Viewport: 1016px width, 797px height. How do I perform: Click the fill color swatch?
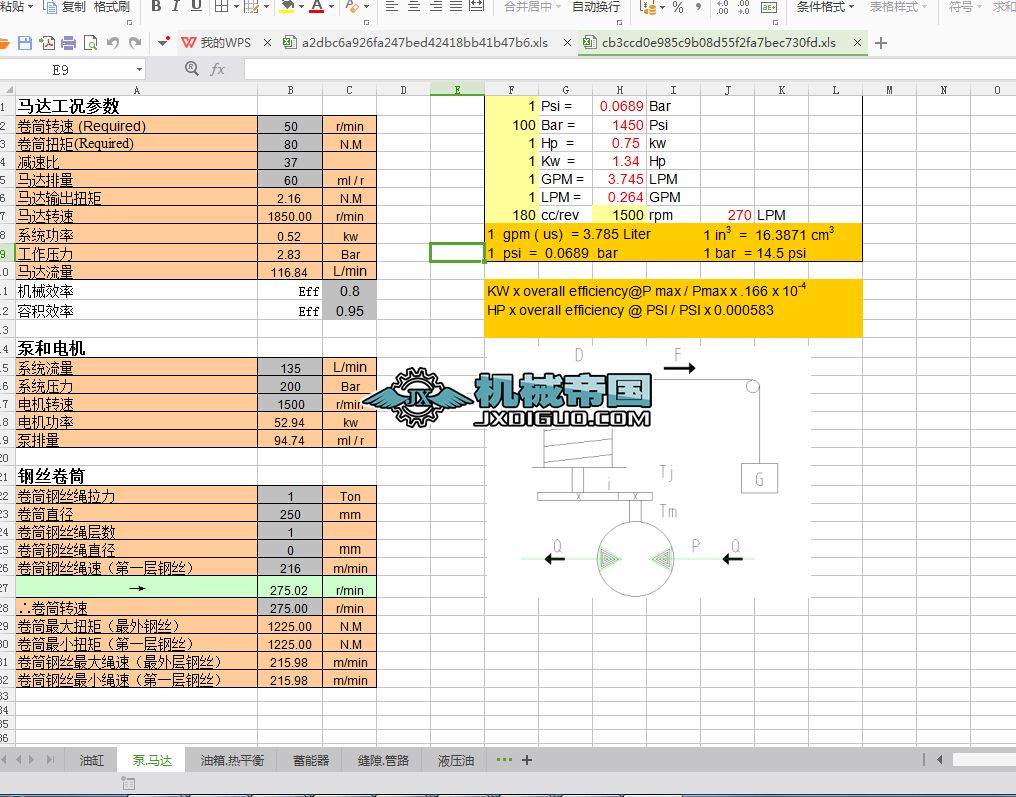pos(285,10)
